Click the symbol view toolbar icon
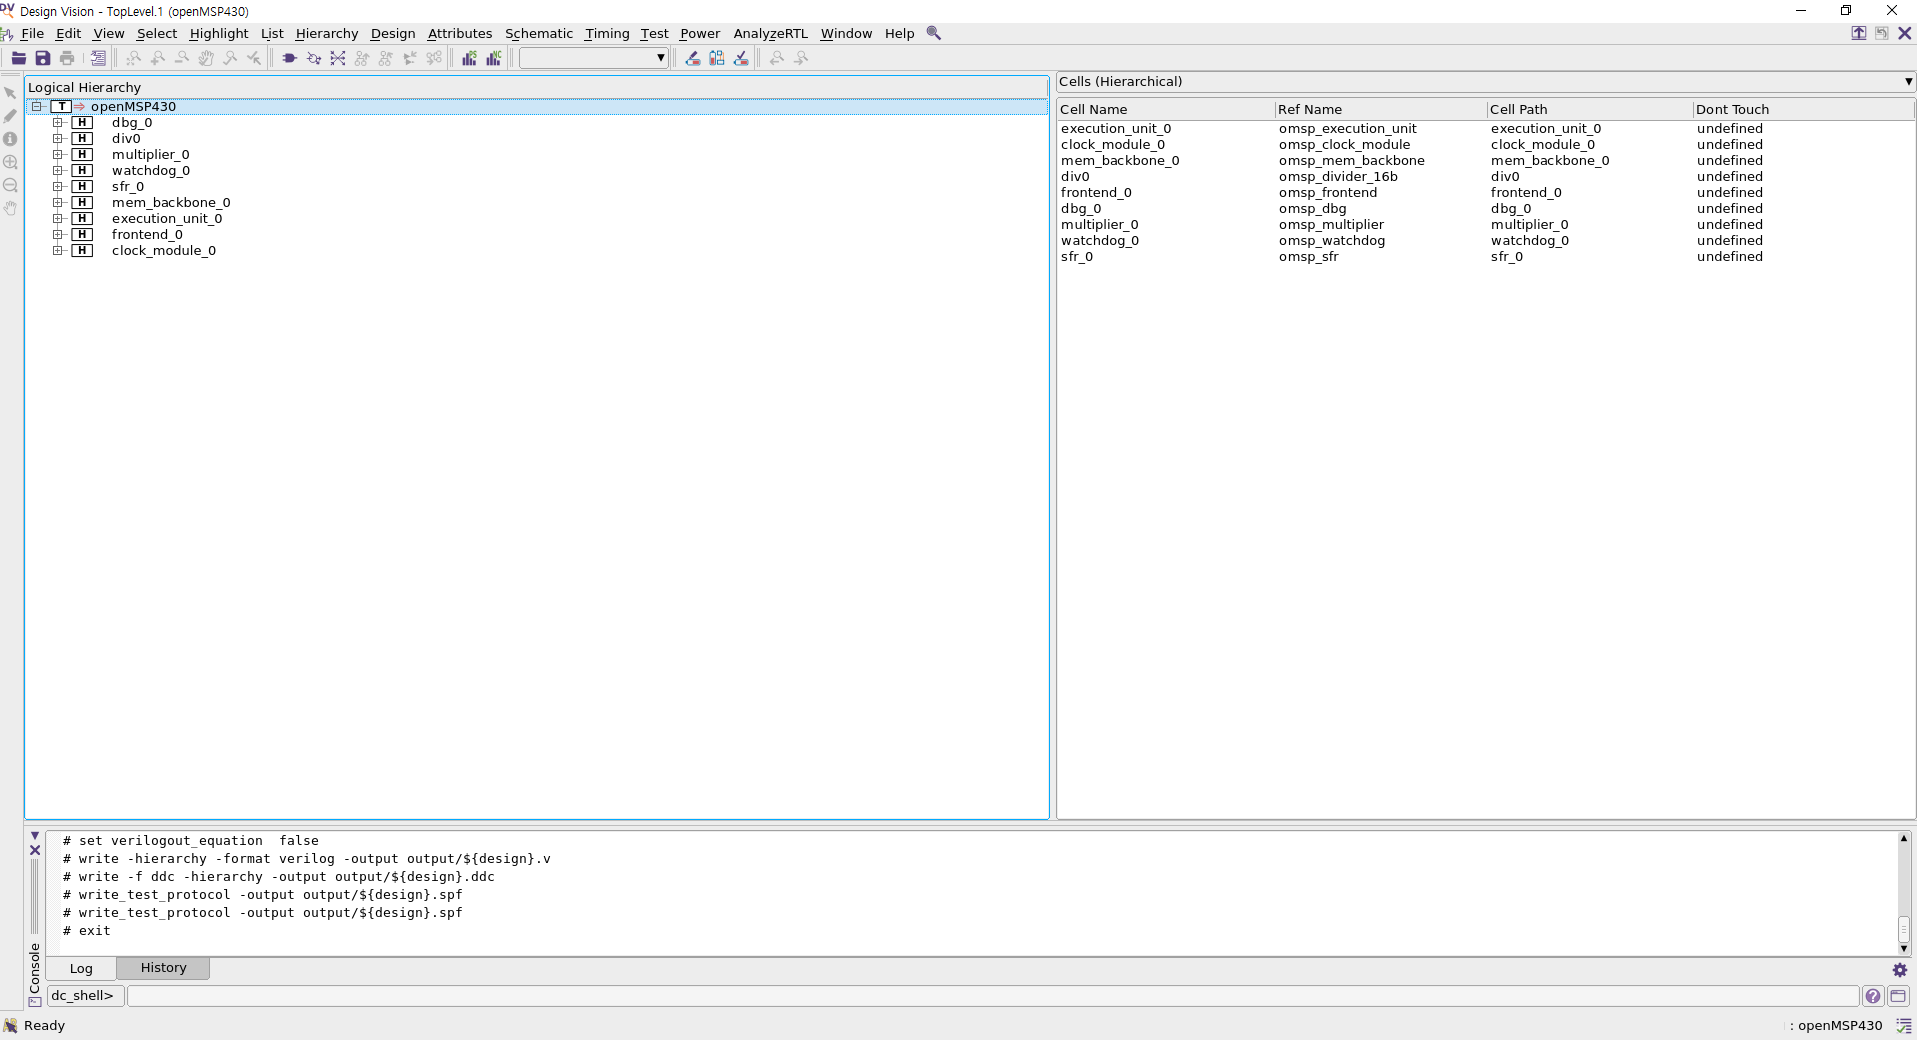Viewport: 1917px width, 1040px height. (314, 58)
